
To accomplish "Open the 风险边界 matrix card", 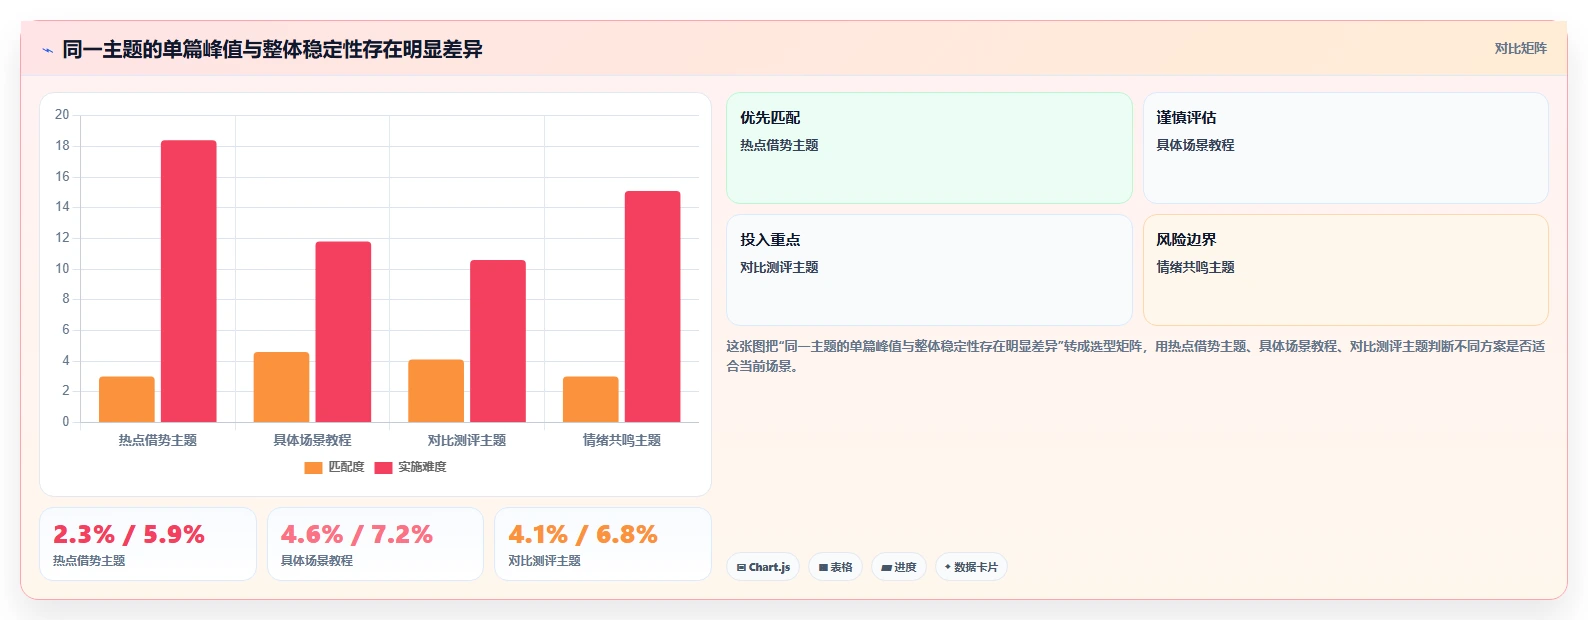I will click(1346, 270).
